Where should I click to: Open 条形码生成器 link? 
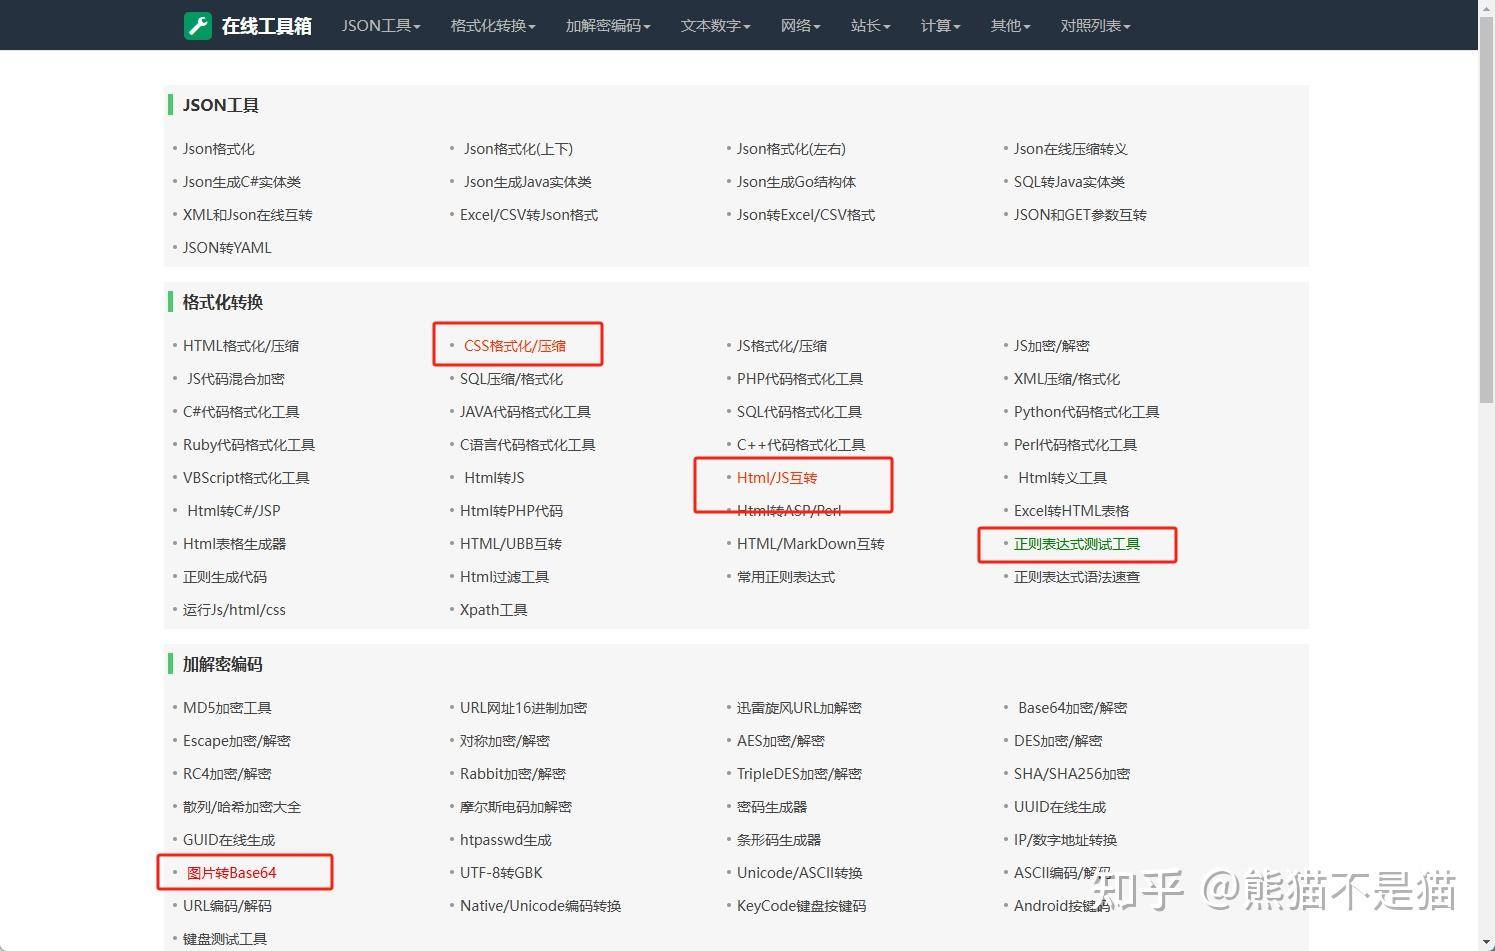click(779, 840)
